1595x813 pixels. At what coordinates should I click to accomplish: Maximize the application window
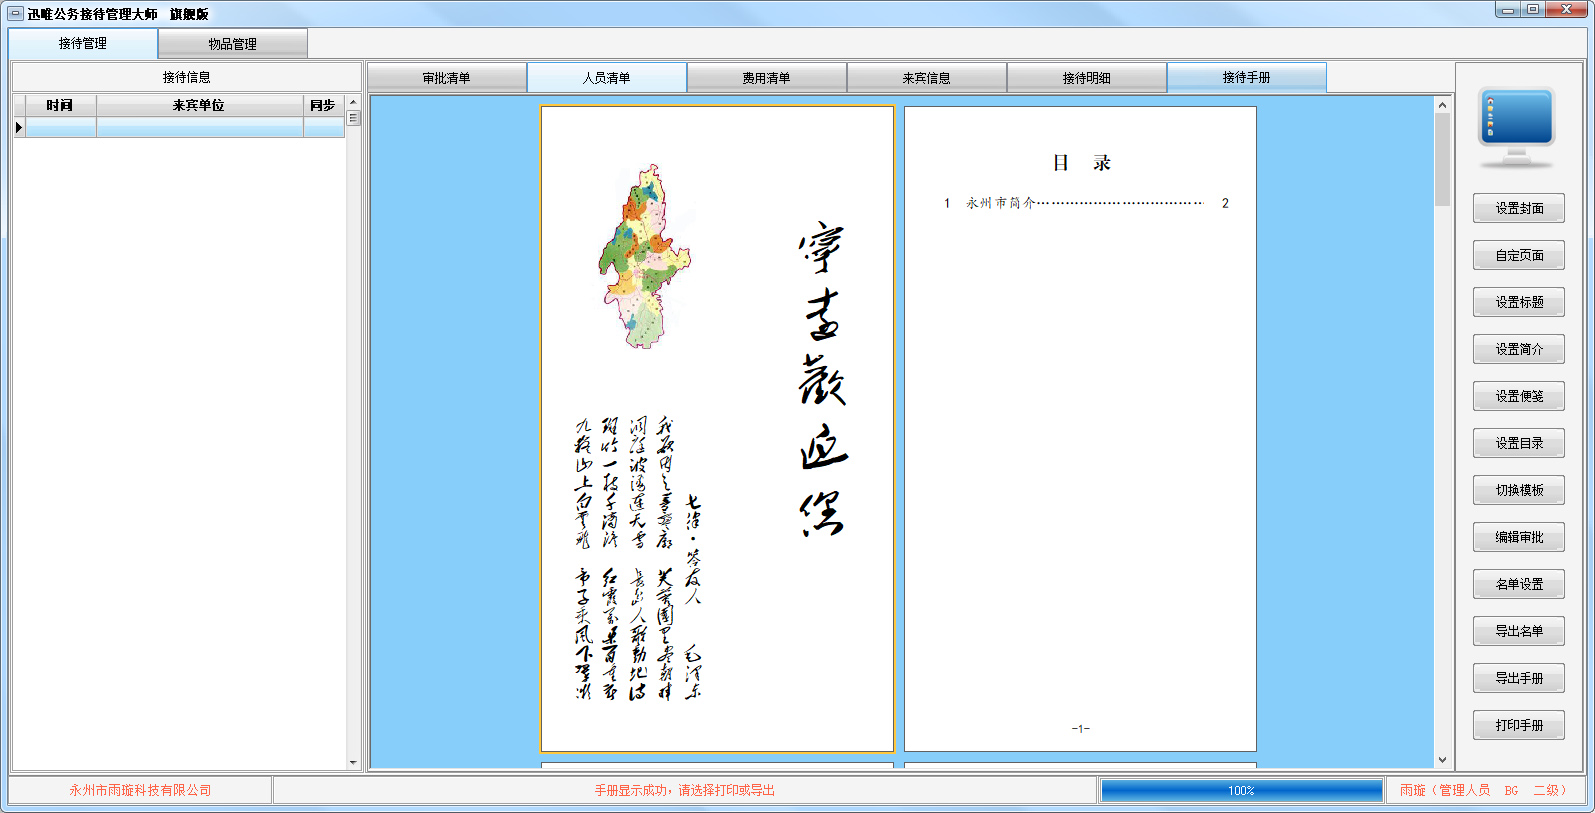tap(1533, 9)
